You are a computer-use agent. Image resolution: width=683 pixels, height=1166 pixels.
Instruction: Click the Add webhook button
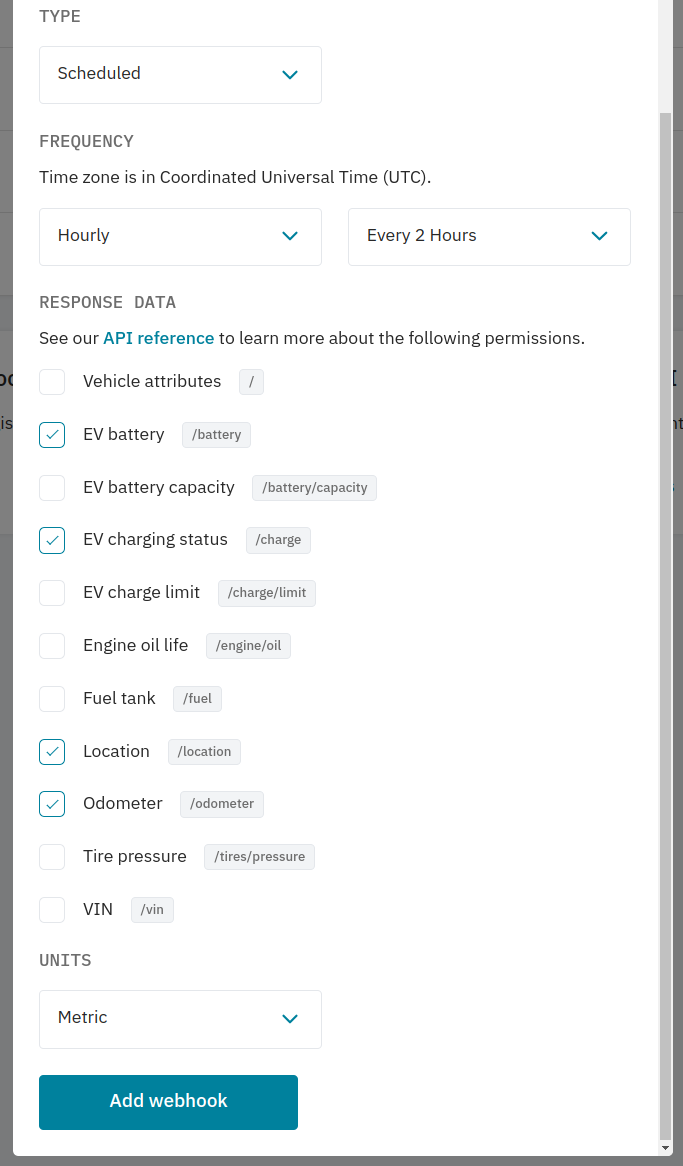168,1102
